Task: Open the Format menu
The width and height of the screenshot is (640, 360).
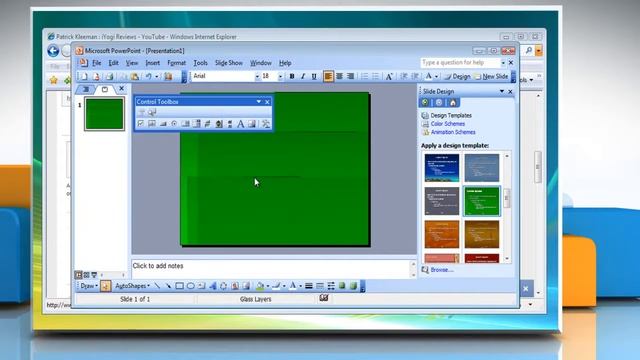Action: [176, 63]
